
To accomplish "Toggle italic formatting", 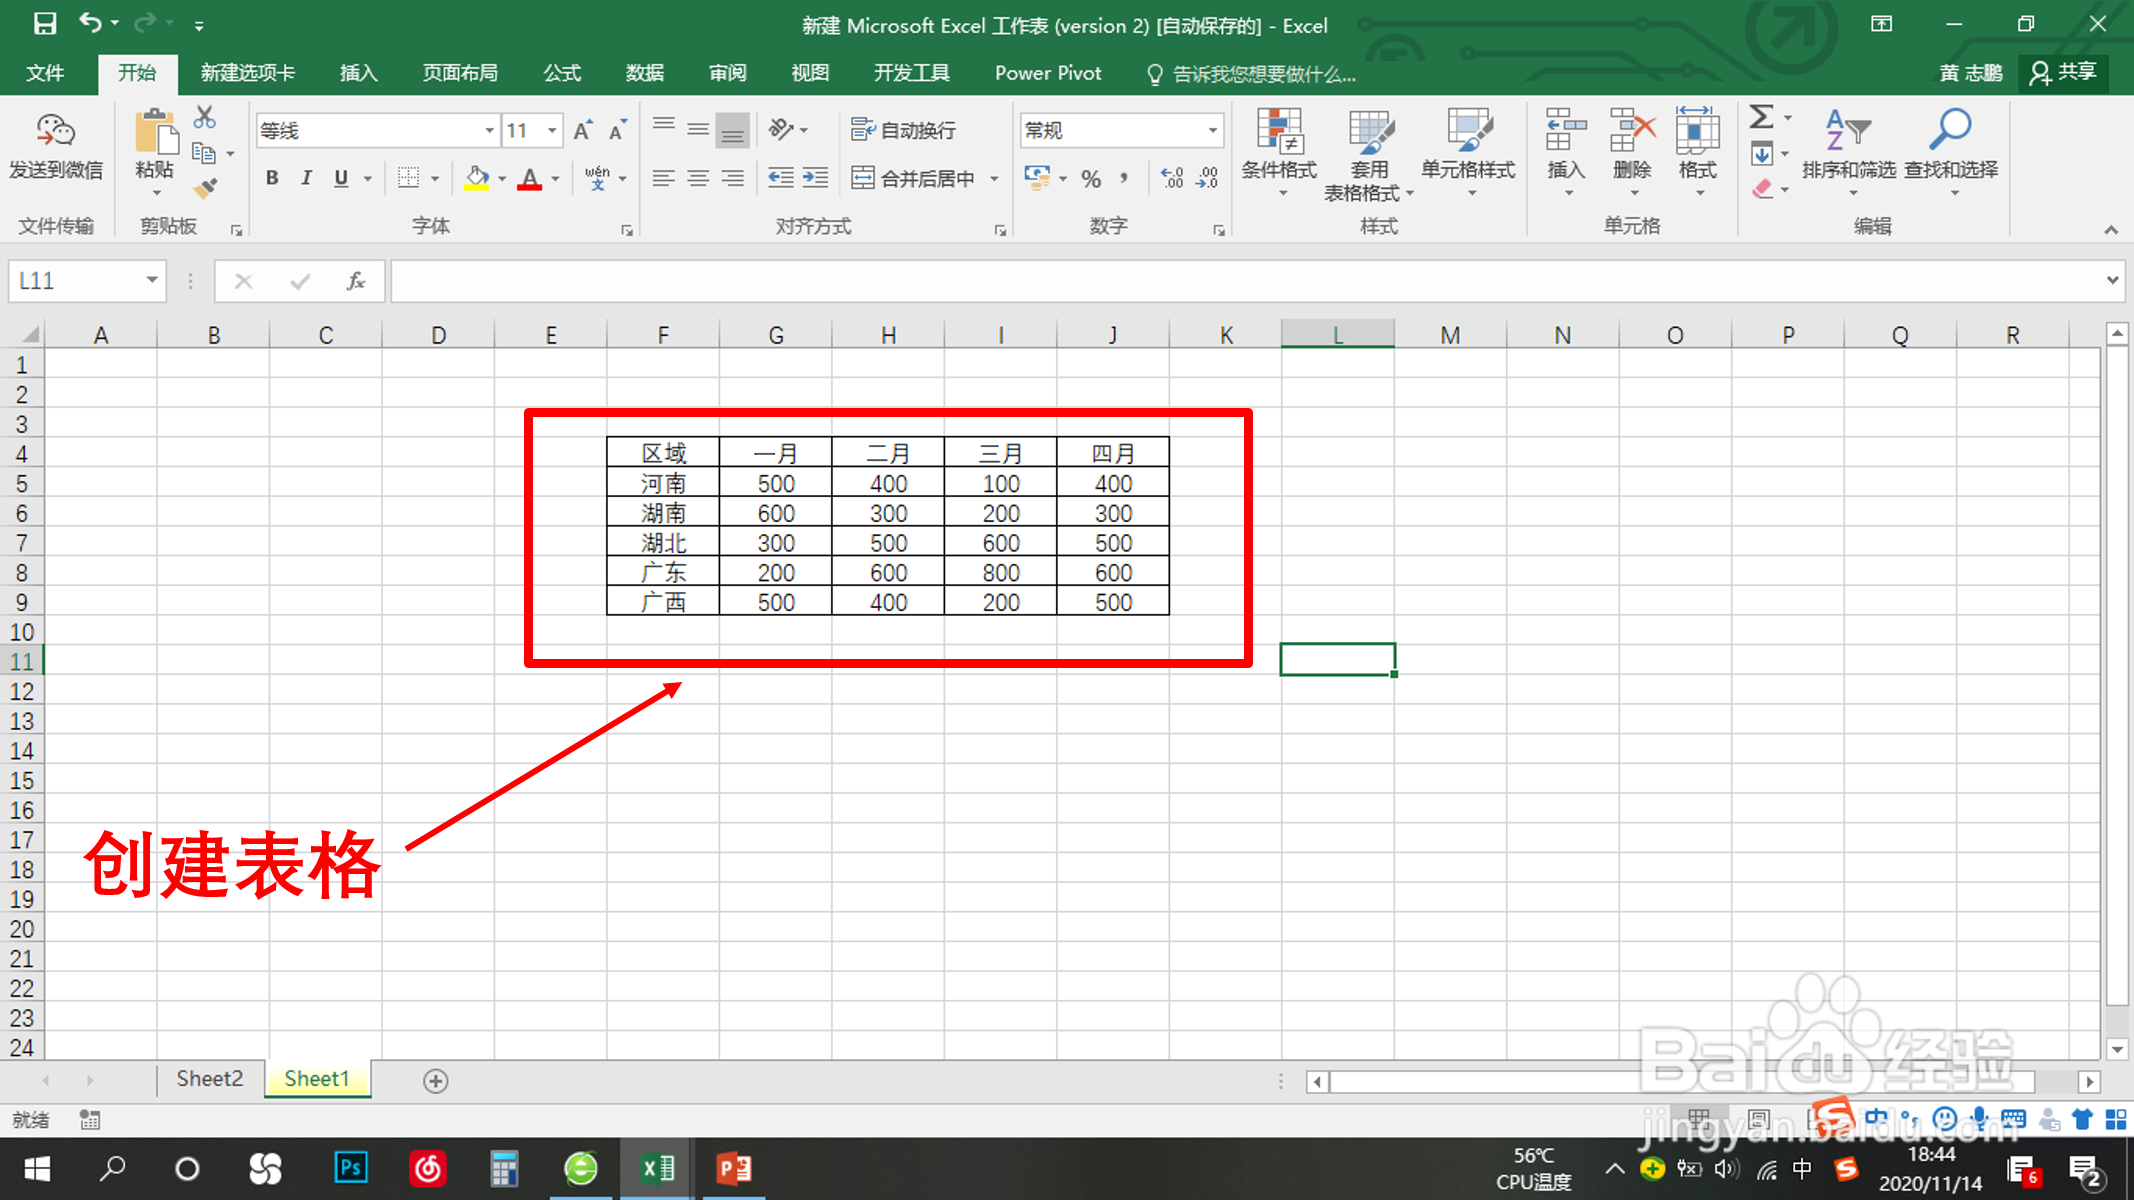I will tap(306, 179).
